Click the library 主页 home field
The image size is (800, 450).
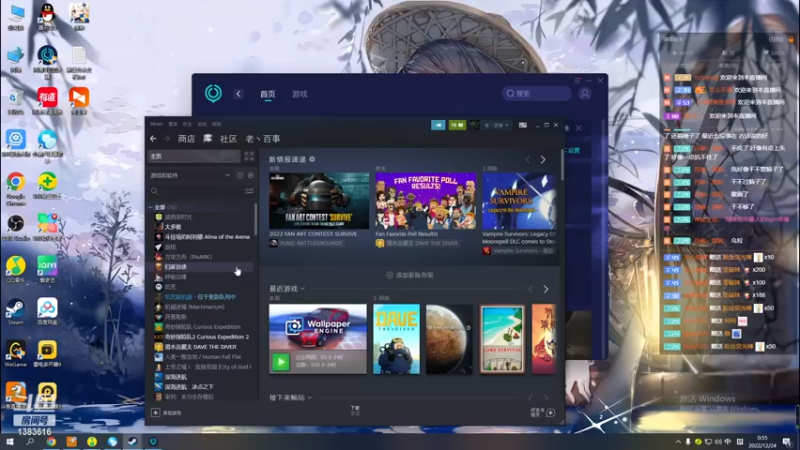click(x=194, y=156)
